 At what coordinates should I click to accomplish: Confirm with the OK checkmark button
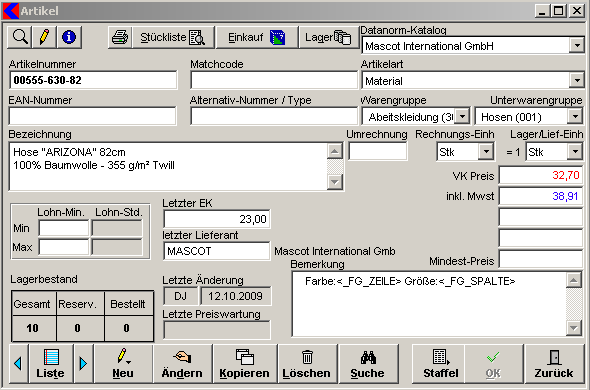click(x=493, y=363)
